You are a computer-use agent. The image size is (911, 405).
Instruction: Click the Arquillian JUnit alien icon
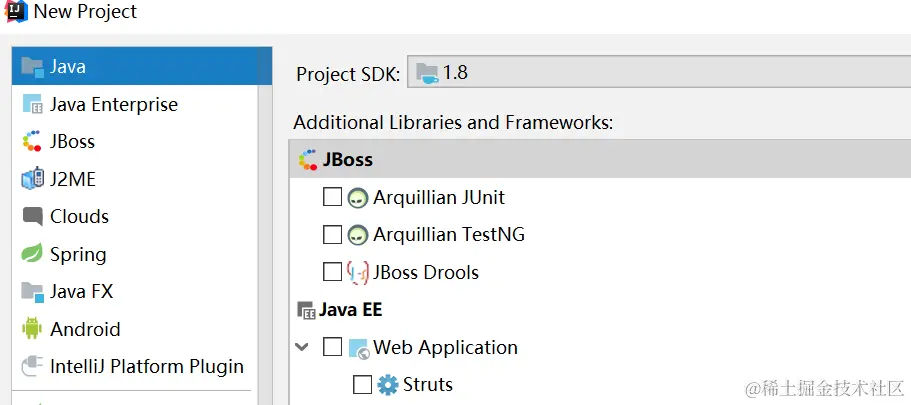tap(358, 198)
